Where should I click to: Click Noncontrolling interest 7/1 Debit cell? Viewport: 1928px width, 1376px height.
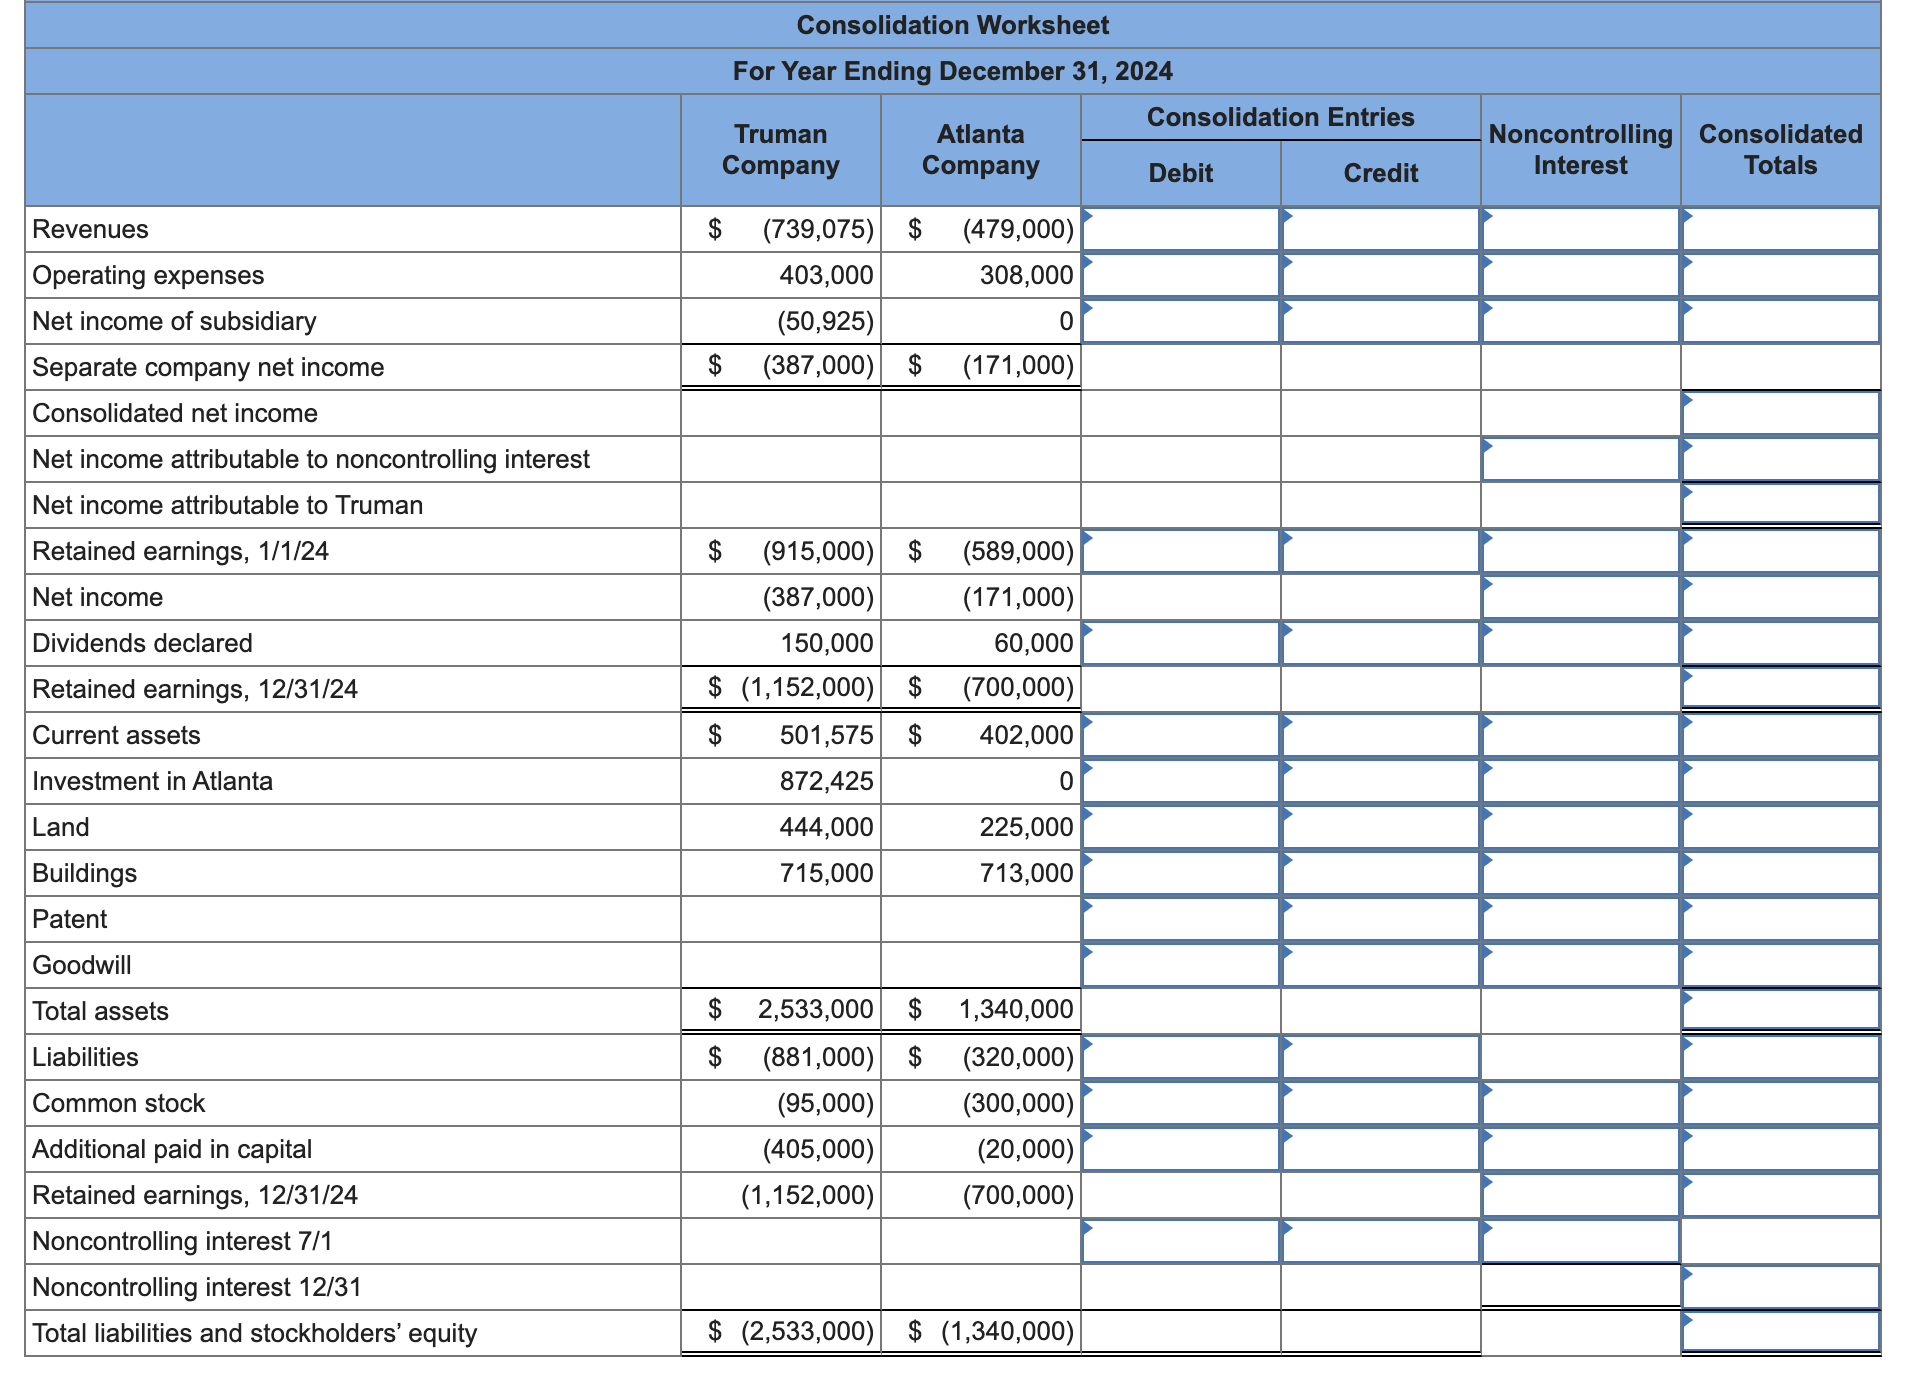tap(1181, 1241)
